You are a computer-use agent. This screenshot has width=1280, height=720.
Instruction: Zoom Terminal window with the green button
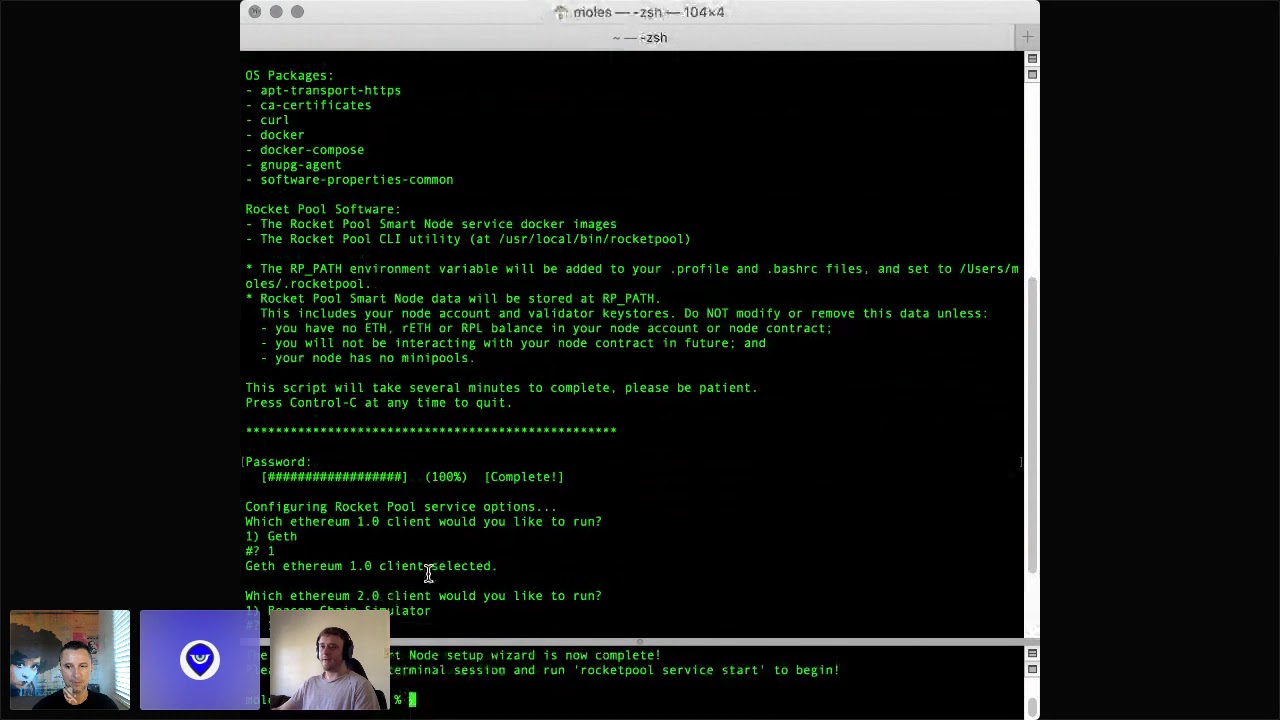point(297,12)
